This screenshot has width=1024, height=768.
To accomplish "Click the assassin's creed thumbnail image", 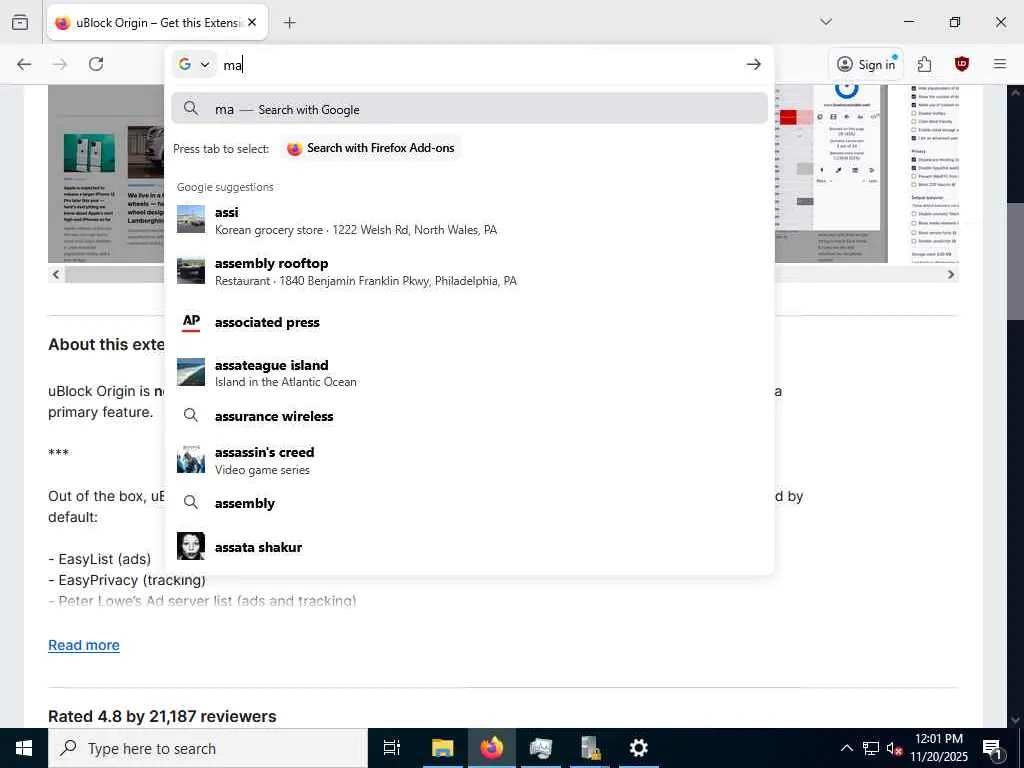I will click(x=191, y=459).
